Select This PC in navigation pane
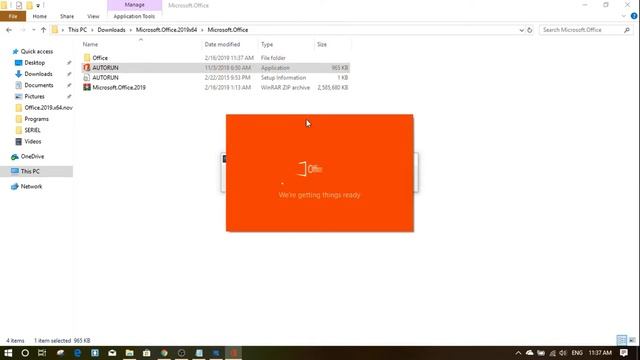 coord(36,171)
